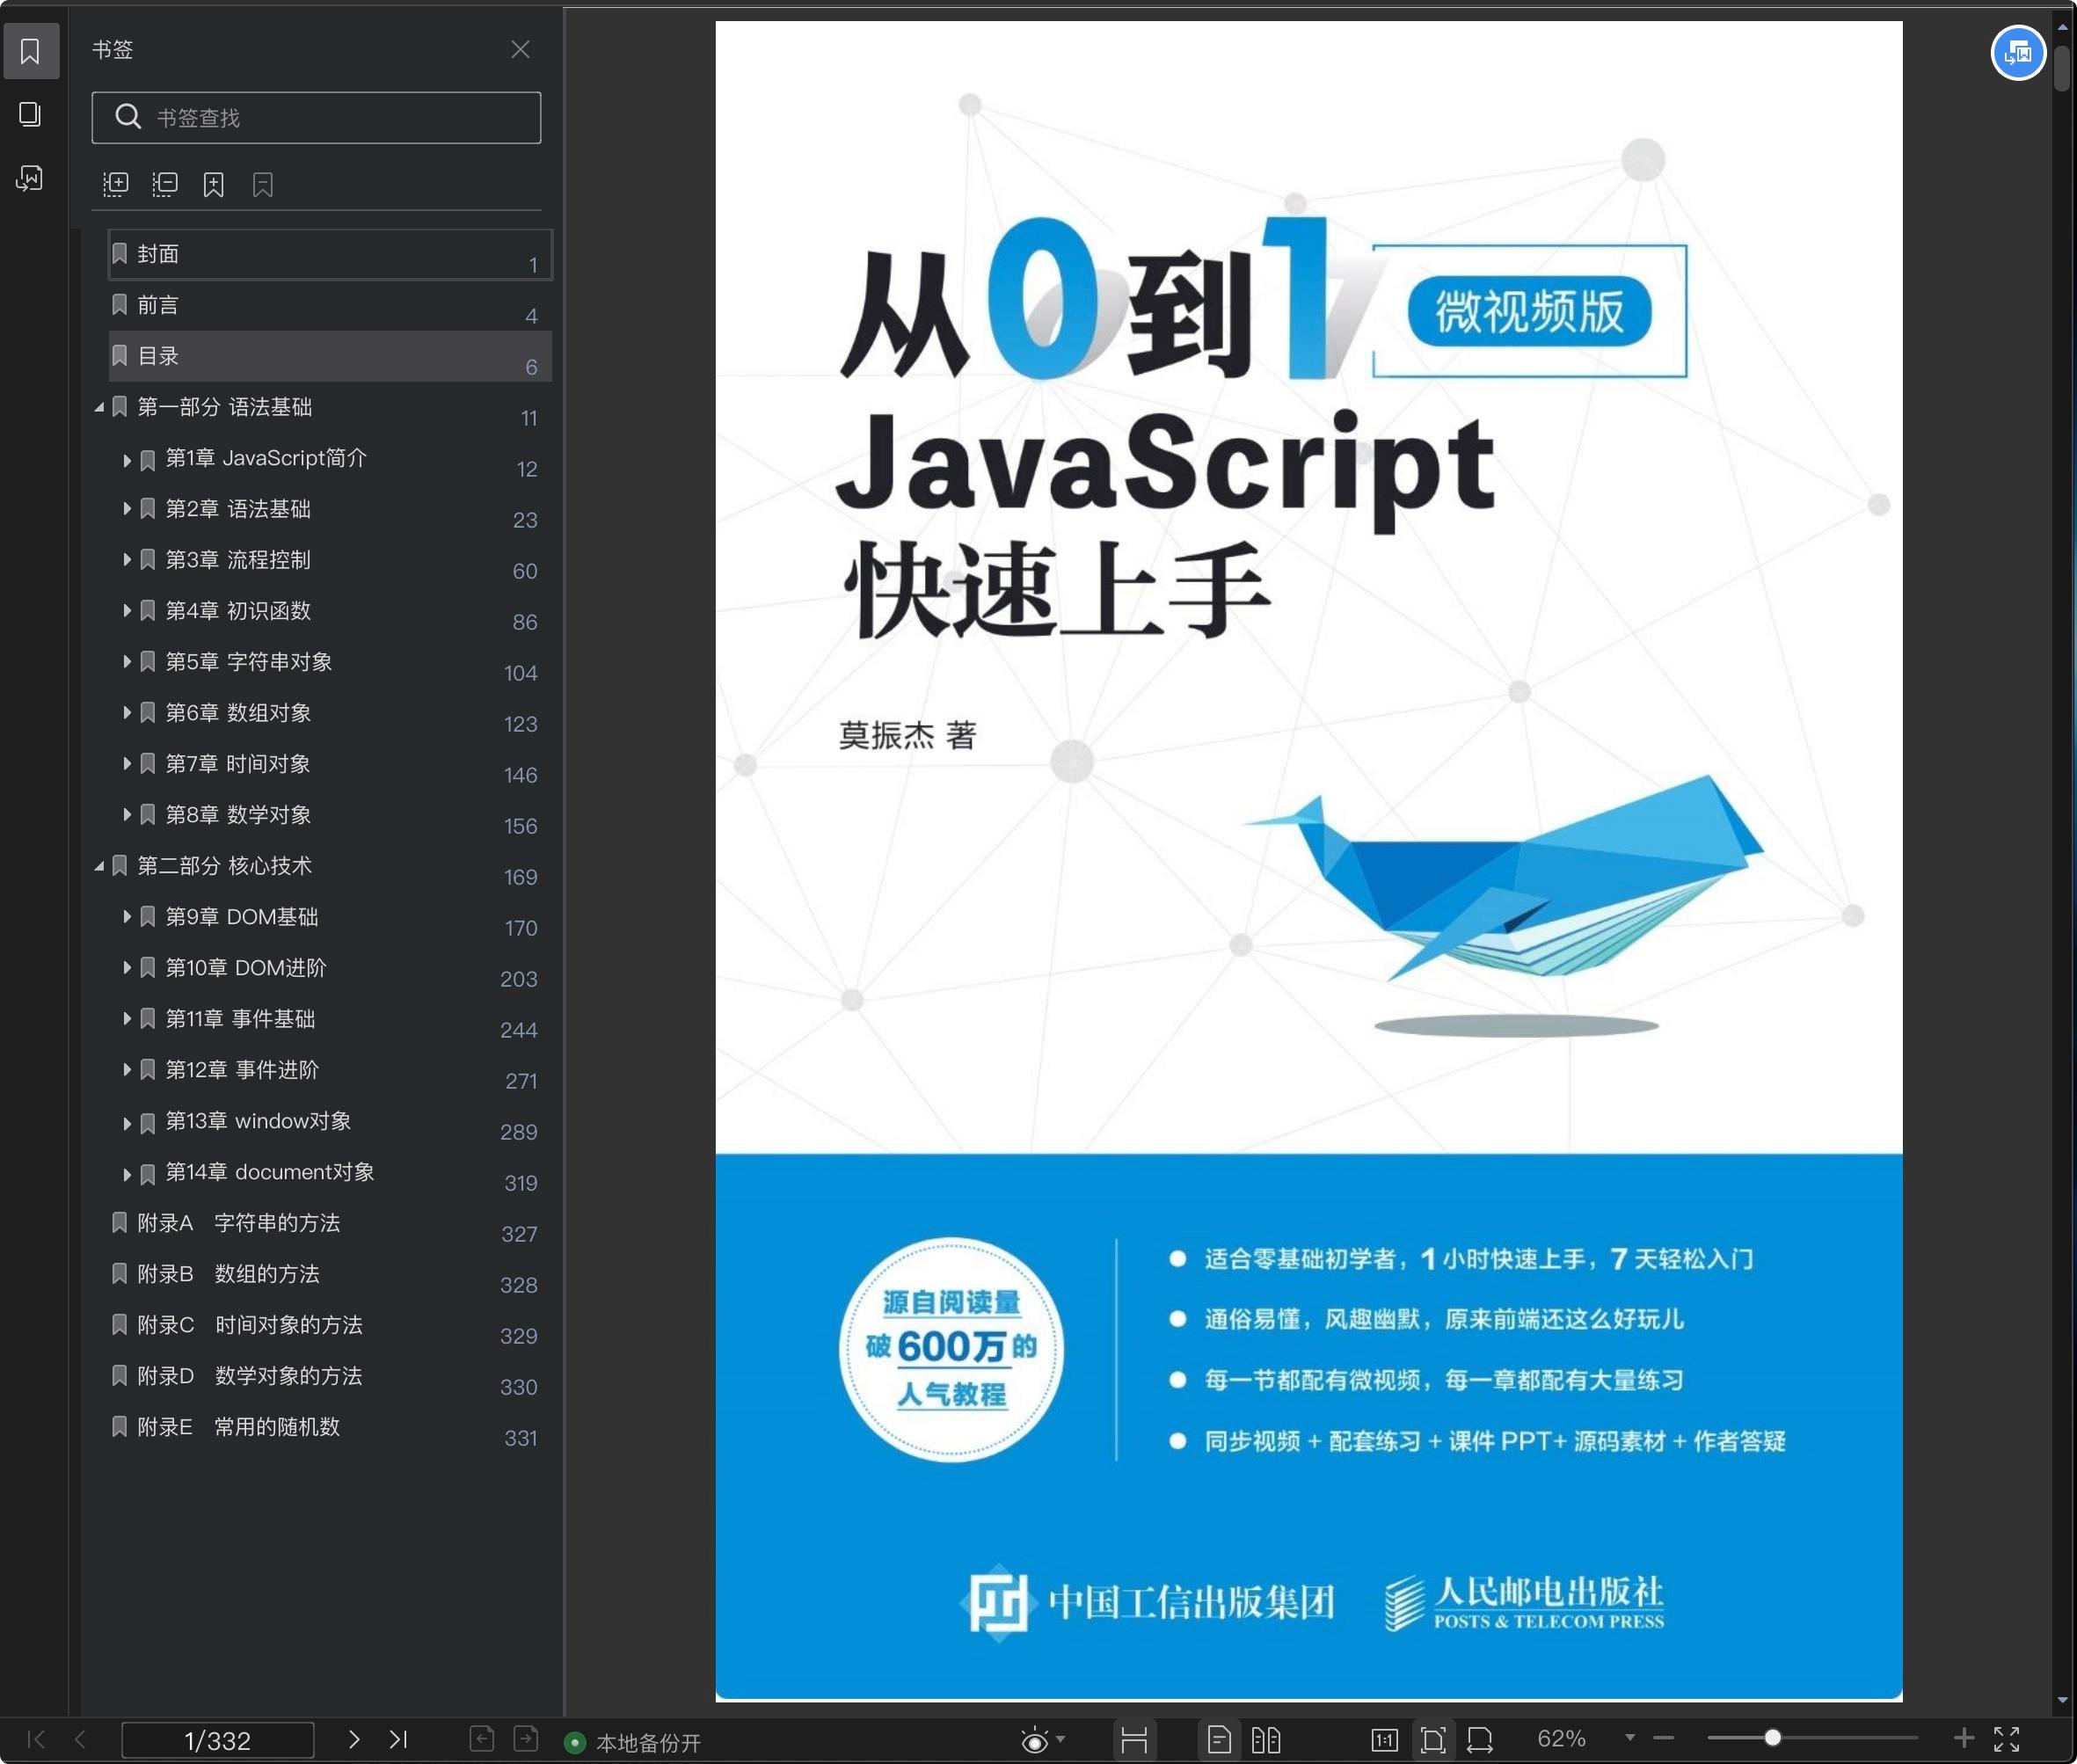Viewport: 2077px width, 1764px height.
Task: Expand 第8章 数学对象
Action: (127, 815)
